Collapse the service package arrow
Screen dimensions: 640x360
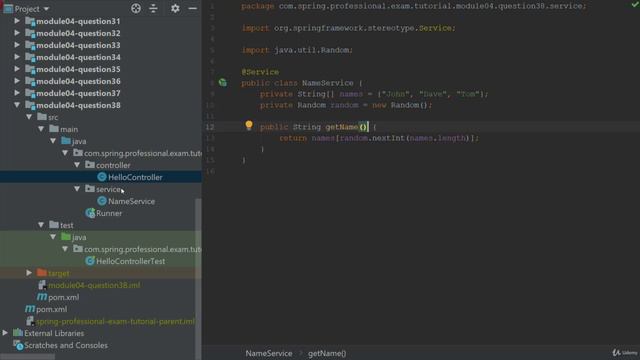[77, 189]
